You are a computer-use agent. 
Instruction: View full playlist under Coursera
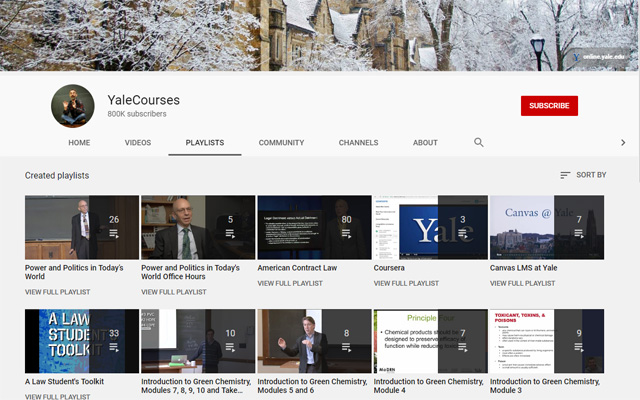pyautogui.click(x=406, y=283)
